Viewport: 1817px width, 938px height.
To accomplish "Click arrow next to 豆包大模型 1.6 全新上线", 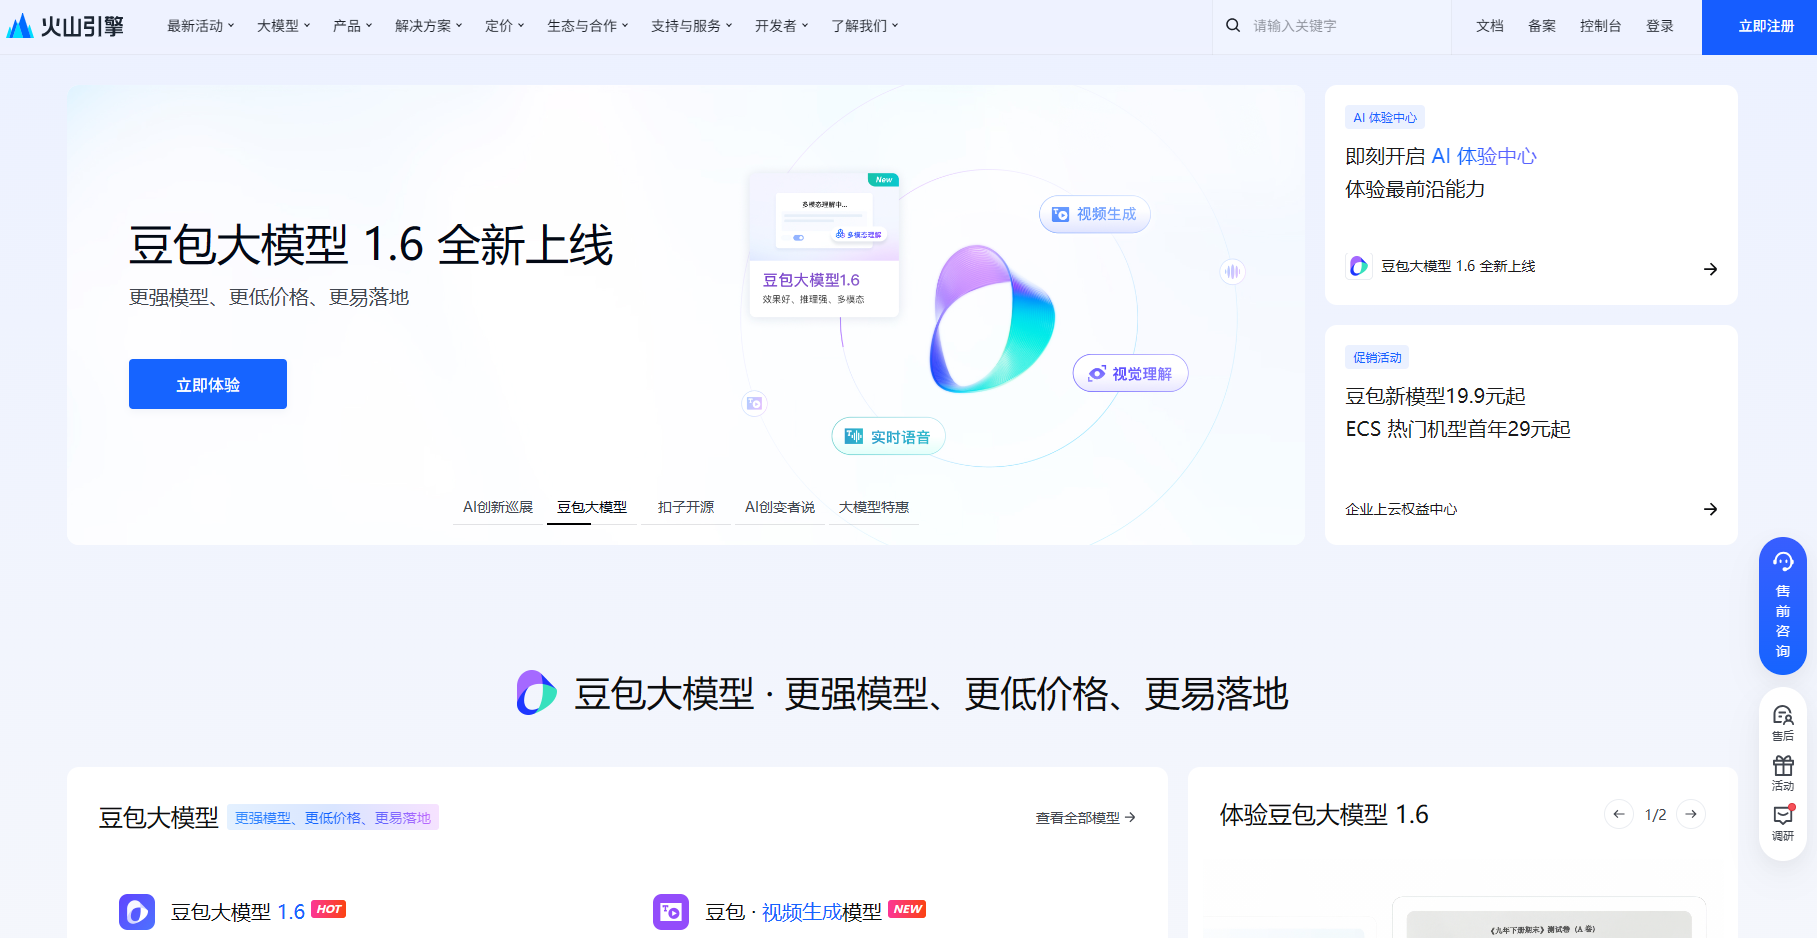I will tap(1710, 269).
